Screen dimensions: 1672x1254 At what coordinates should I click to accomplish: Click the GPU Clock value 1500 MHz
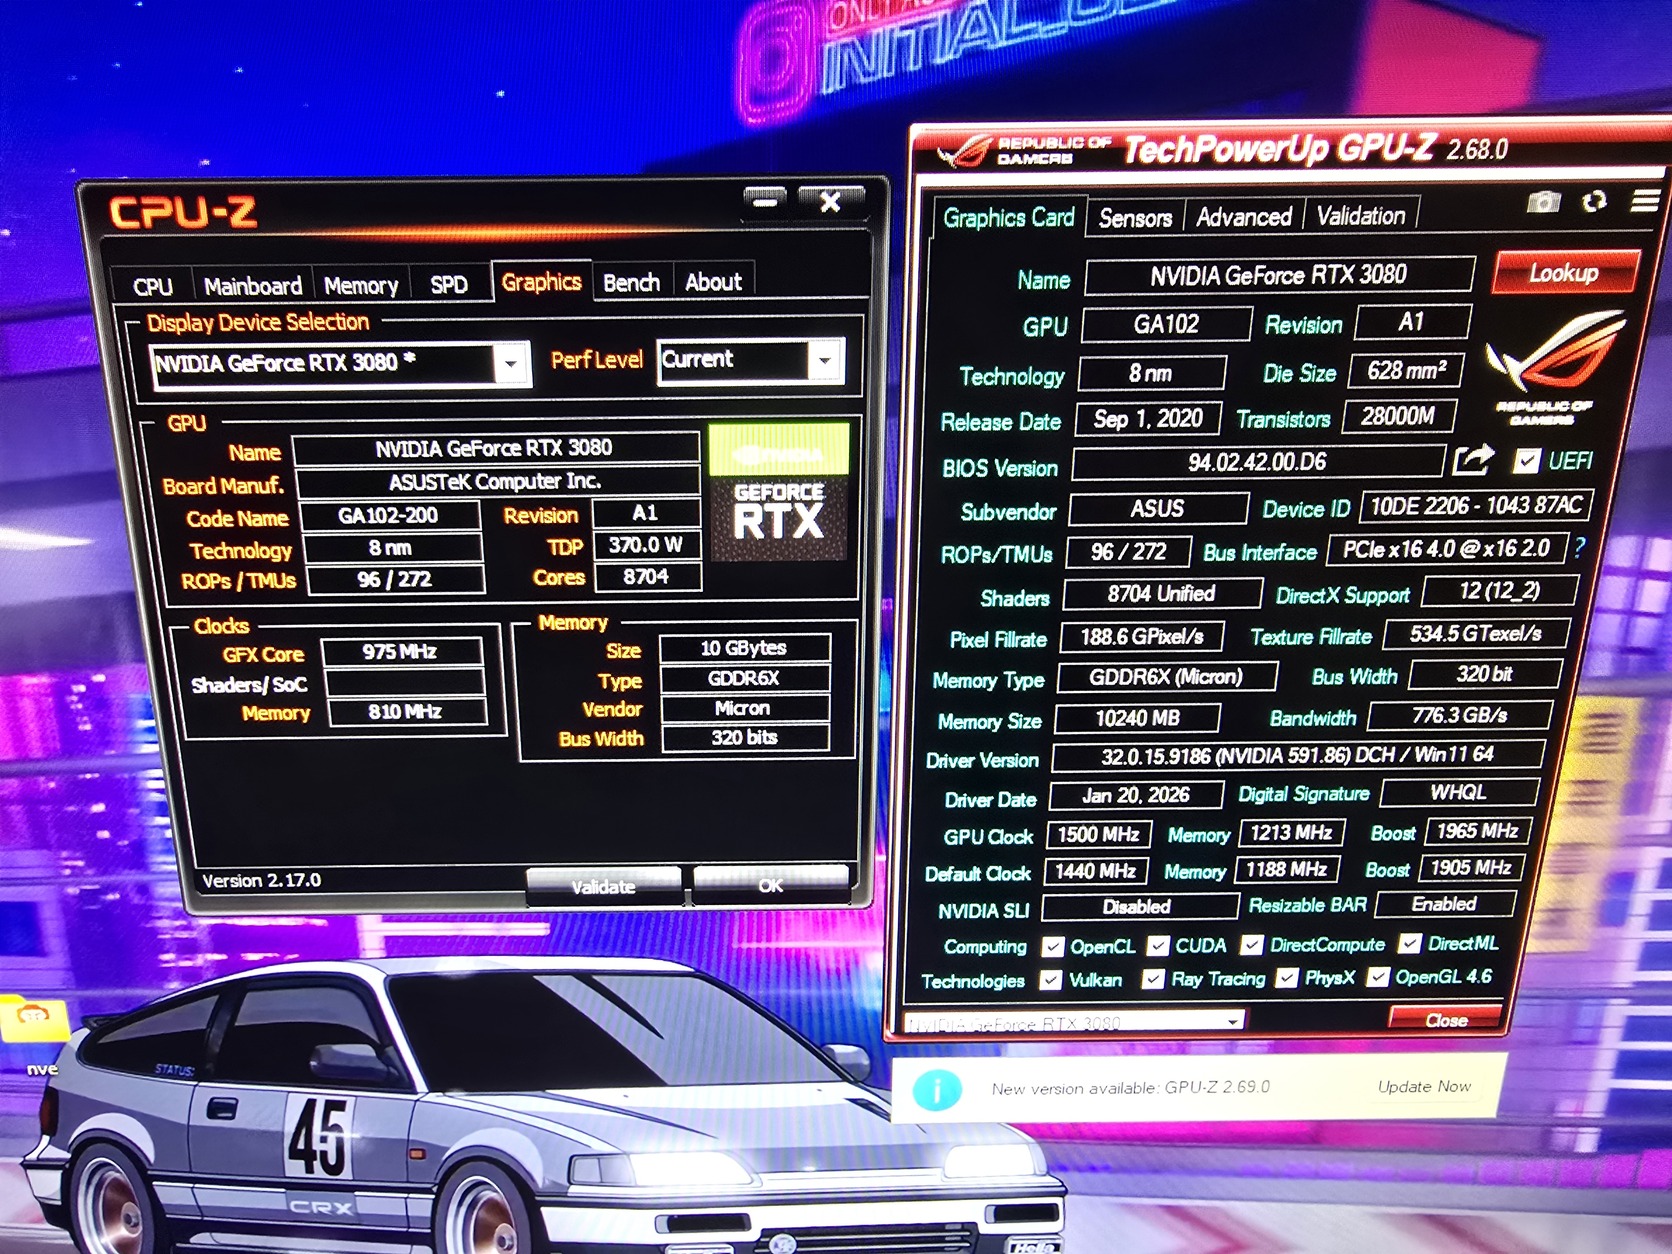click(1098, 834)
